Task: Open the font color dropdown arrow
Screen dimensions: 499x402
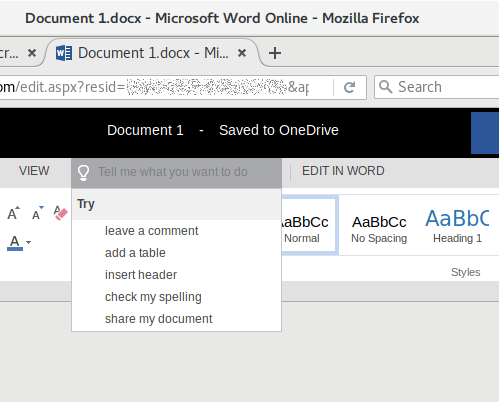Action: click(29, 242)
